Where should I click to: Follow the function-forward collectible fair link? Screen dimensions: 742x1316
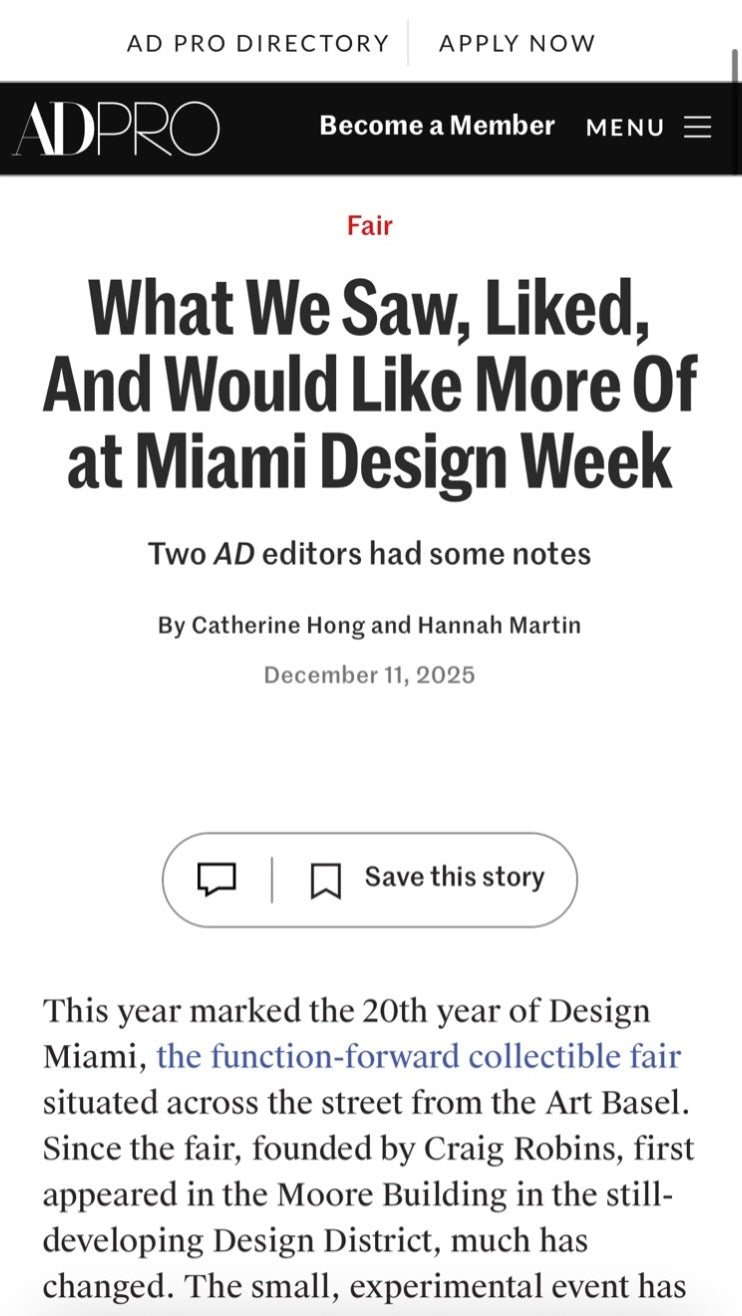tap(419, 1055)
